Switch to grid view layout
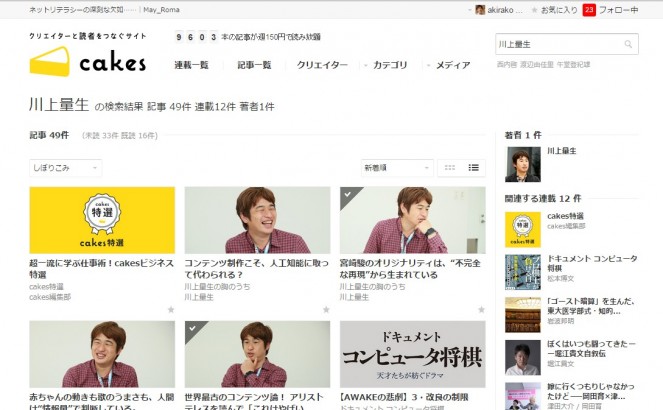This screenshot has height=410, width=663. click(449, 168)
